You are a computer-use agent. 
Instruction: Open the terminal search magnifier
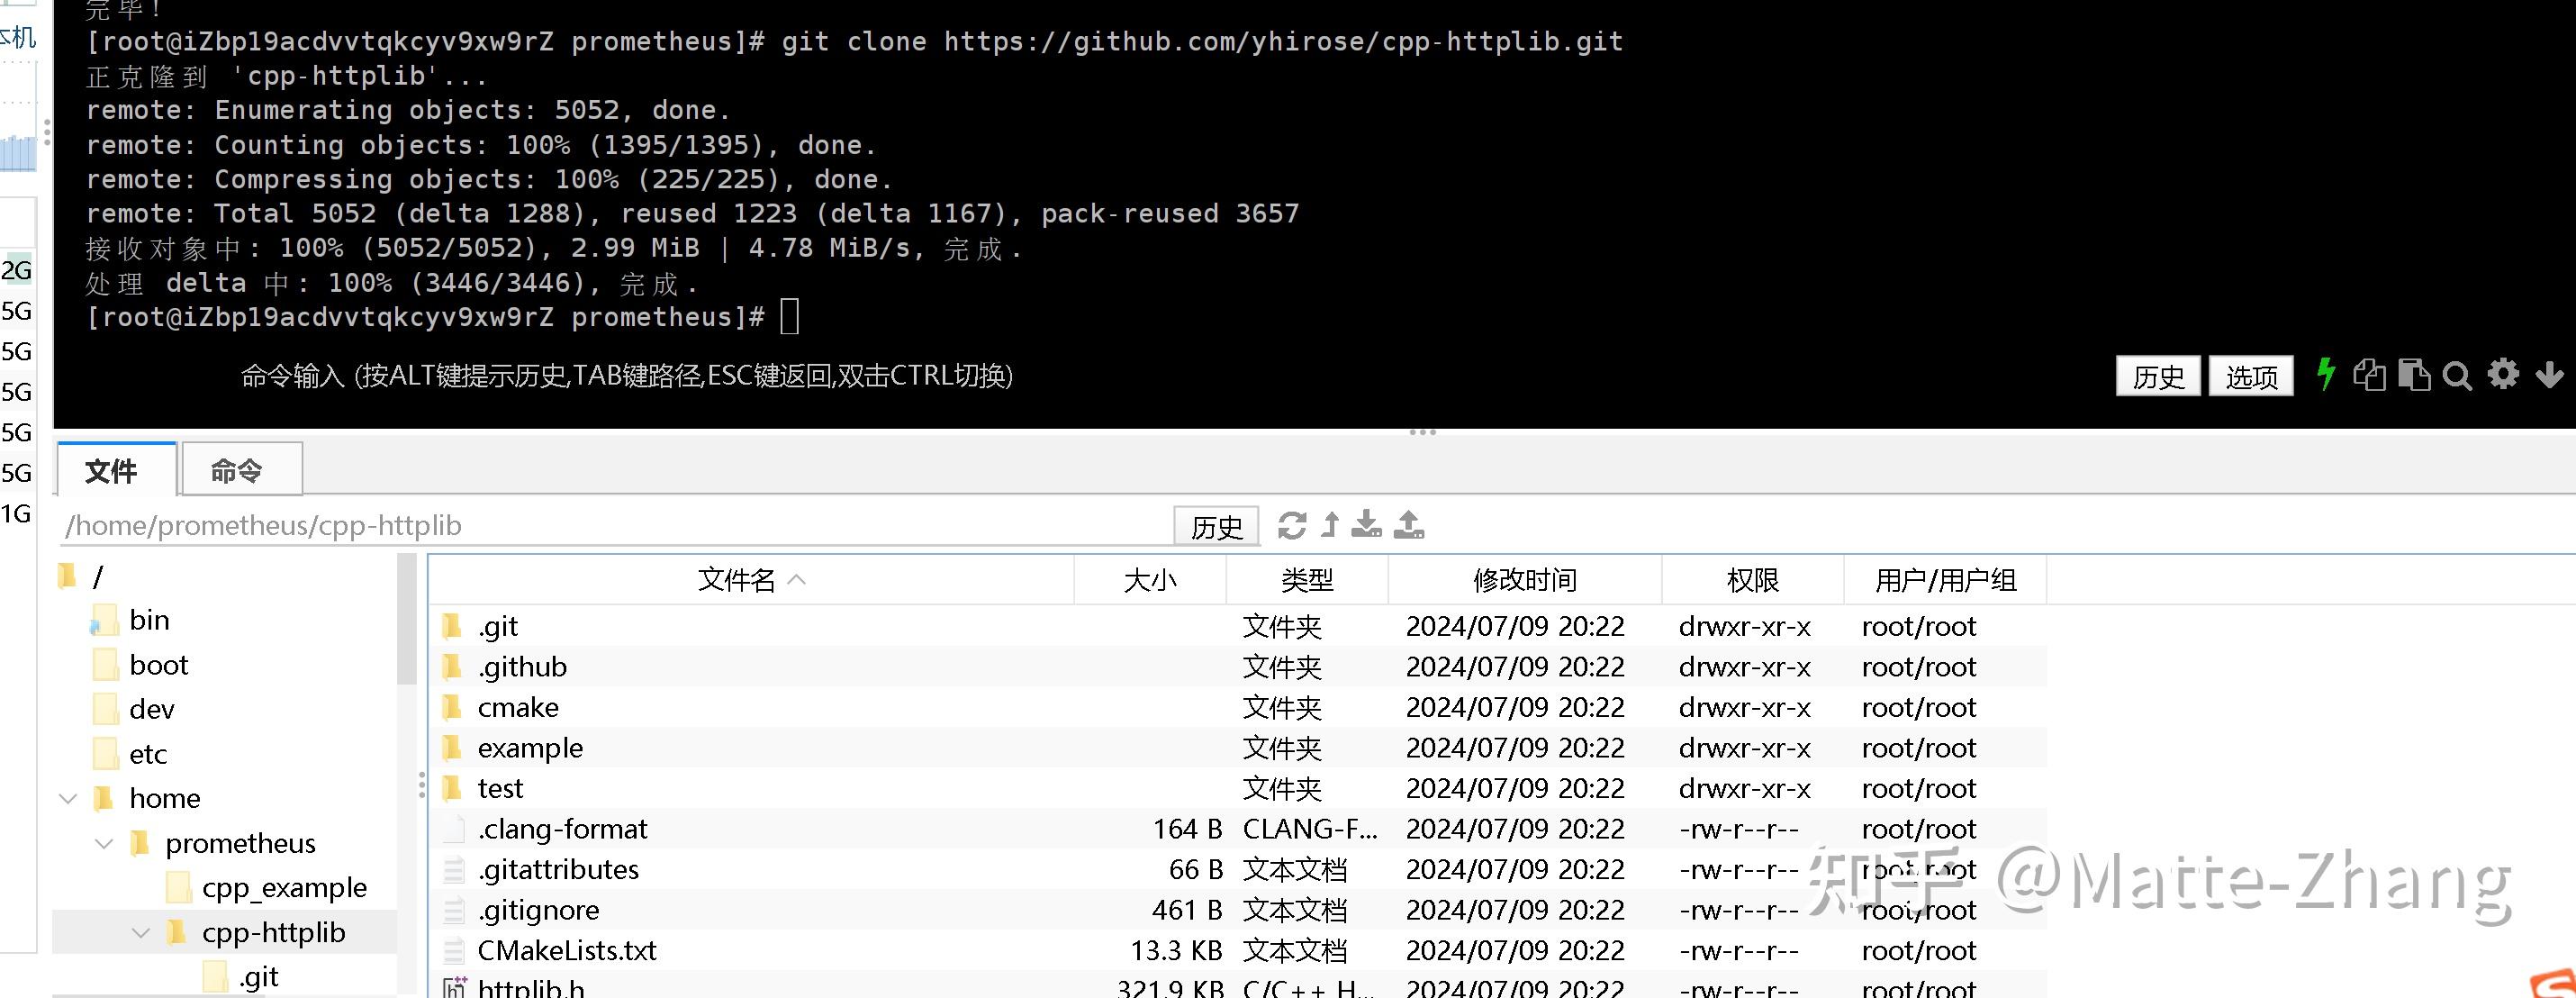(x=2457, y=376)
